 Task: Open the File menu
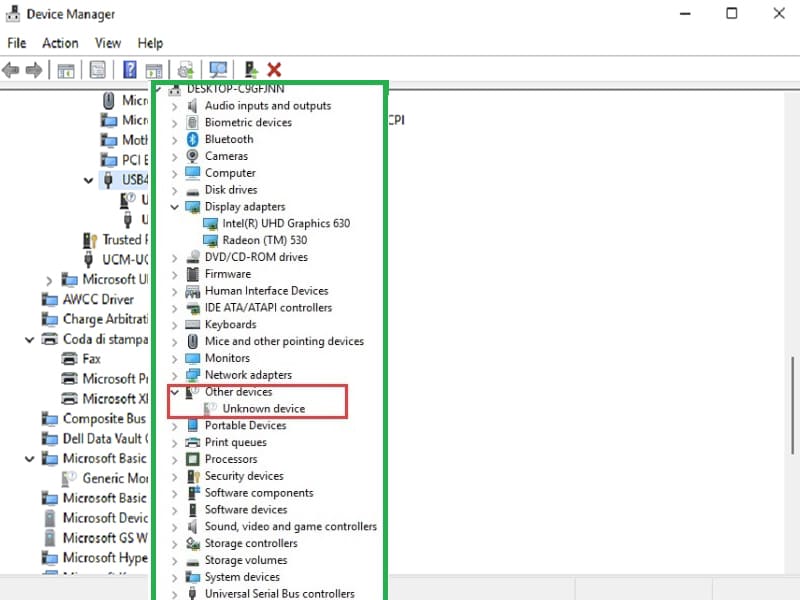pos(16,43)
